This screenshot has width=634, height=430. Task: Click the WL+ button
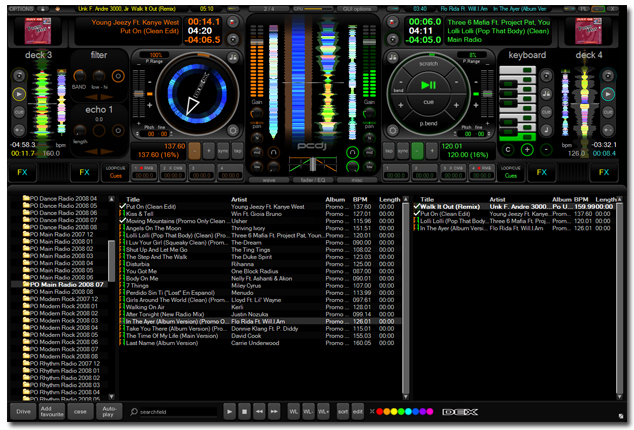(x=323, y=412)
